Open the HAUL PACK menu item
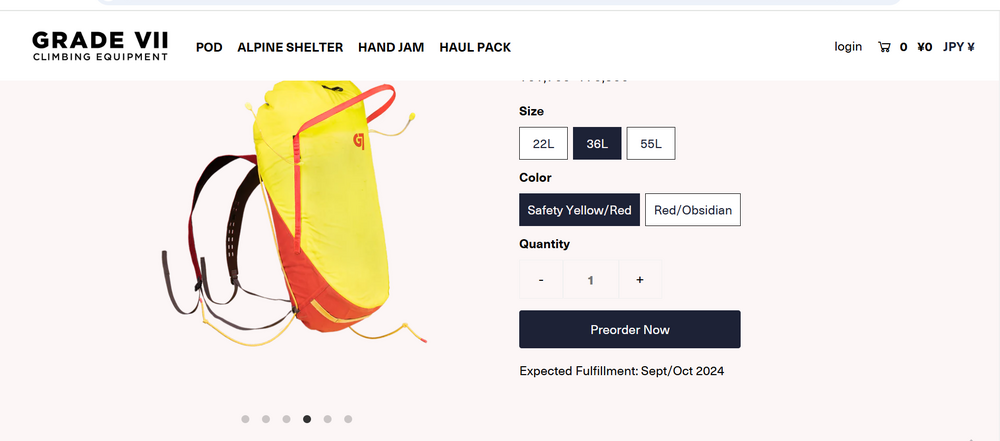 click(475, 47)
